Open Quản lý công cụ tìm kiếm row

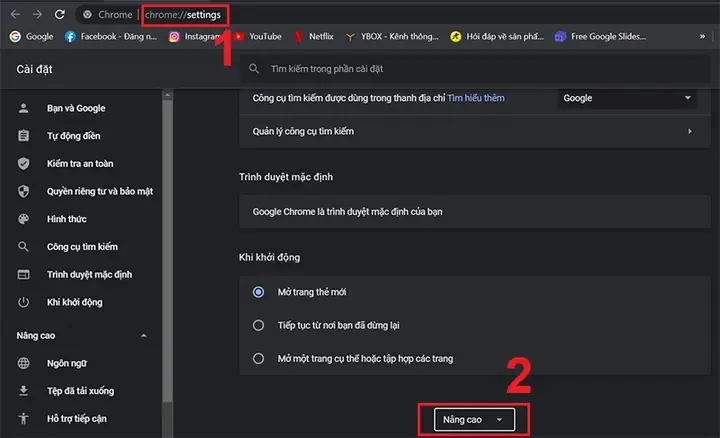(x=474, y=131)
